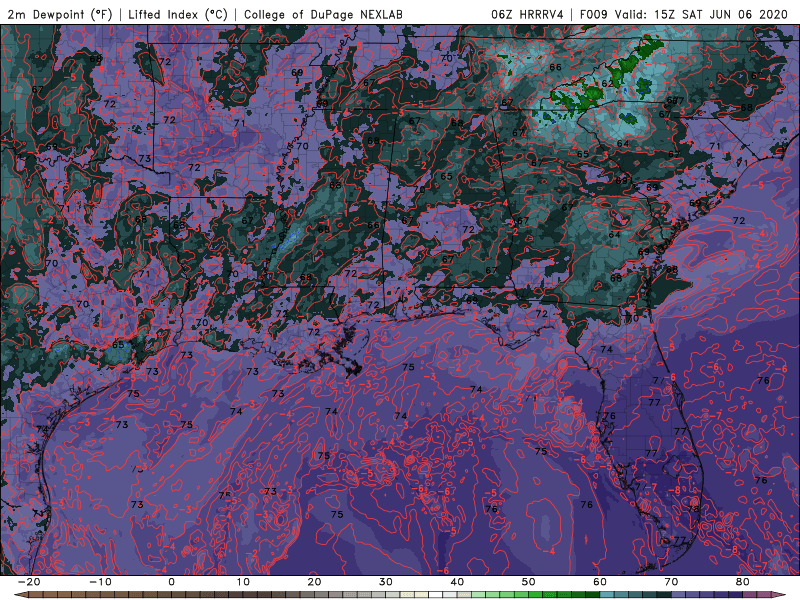Click the 0 label on the color scale
The image size is (800, 600).
tap(171, 582)
